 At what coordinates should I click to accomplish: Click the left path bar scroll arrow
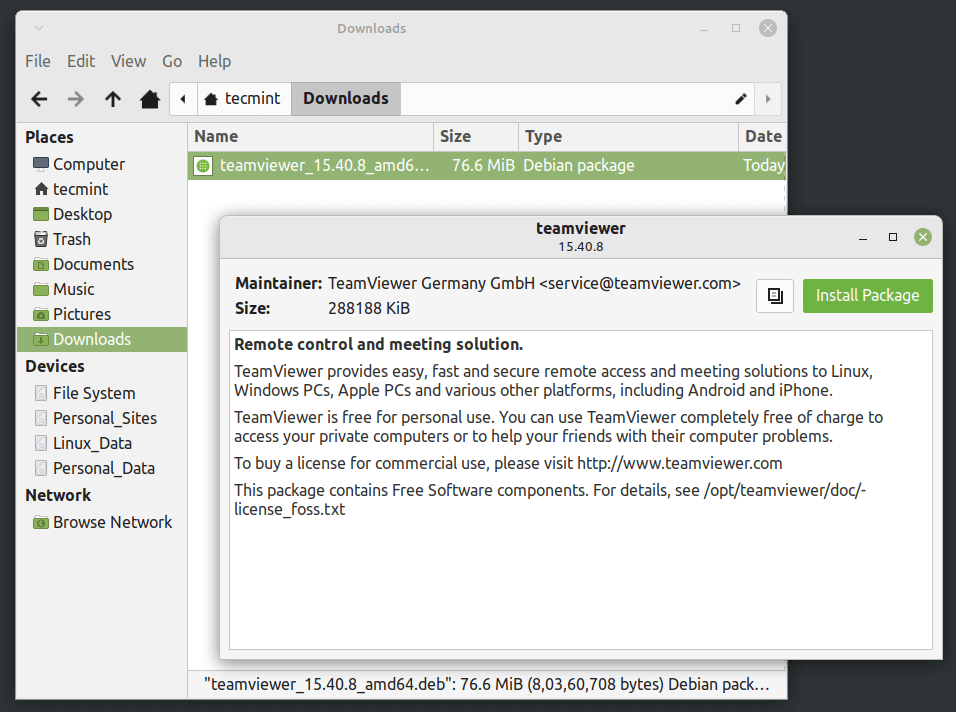click(183, 99)
